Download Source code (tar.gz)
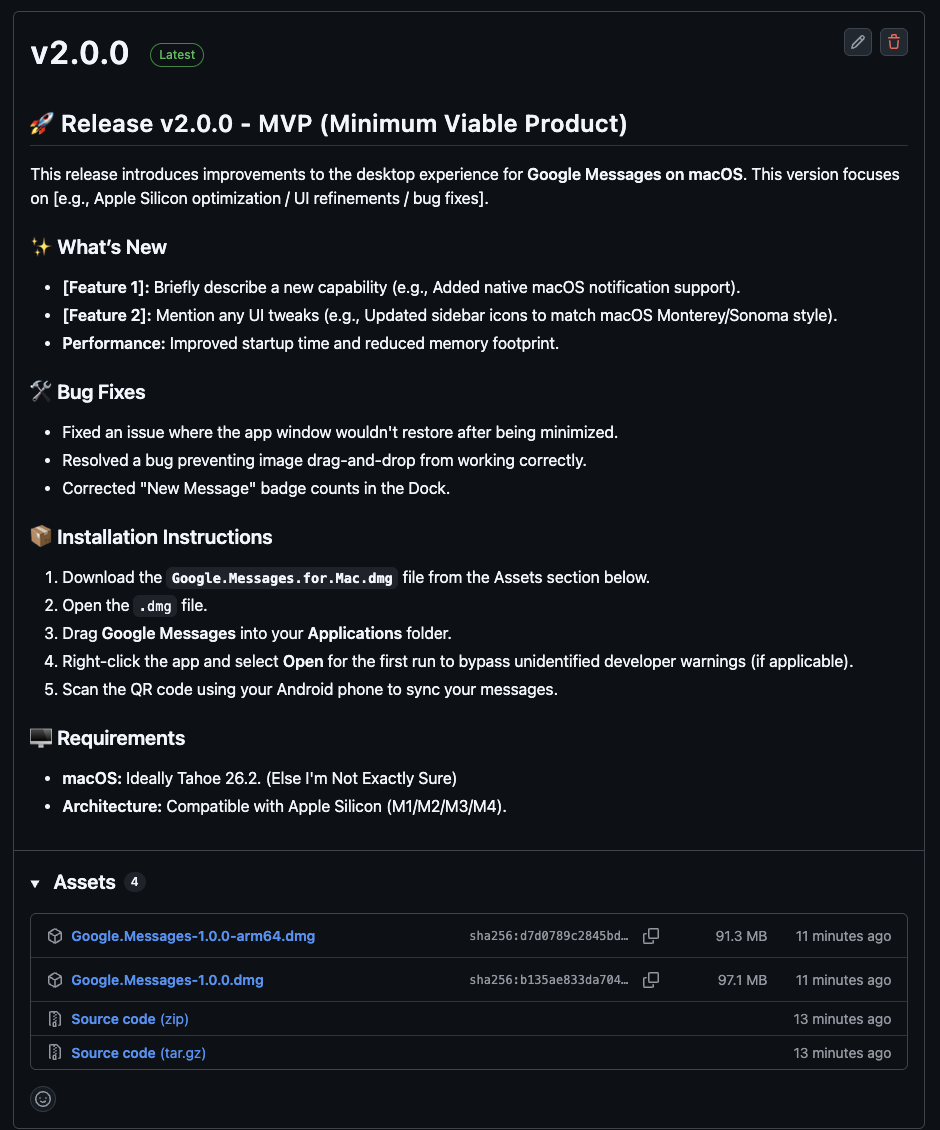Screen dimensions: 940x1130 click(x=138, y=1053)
